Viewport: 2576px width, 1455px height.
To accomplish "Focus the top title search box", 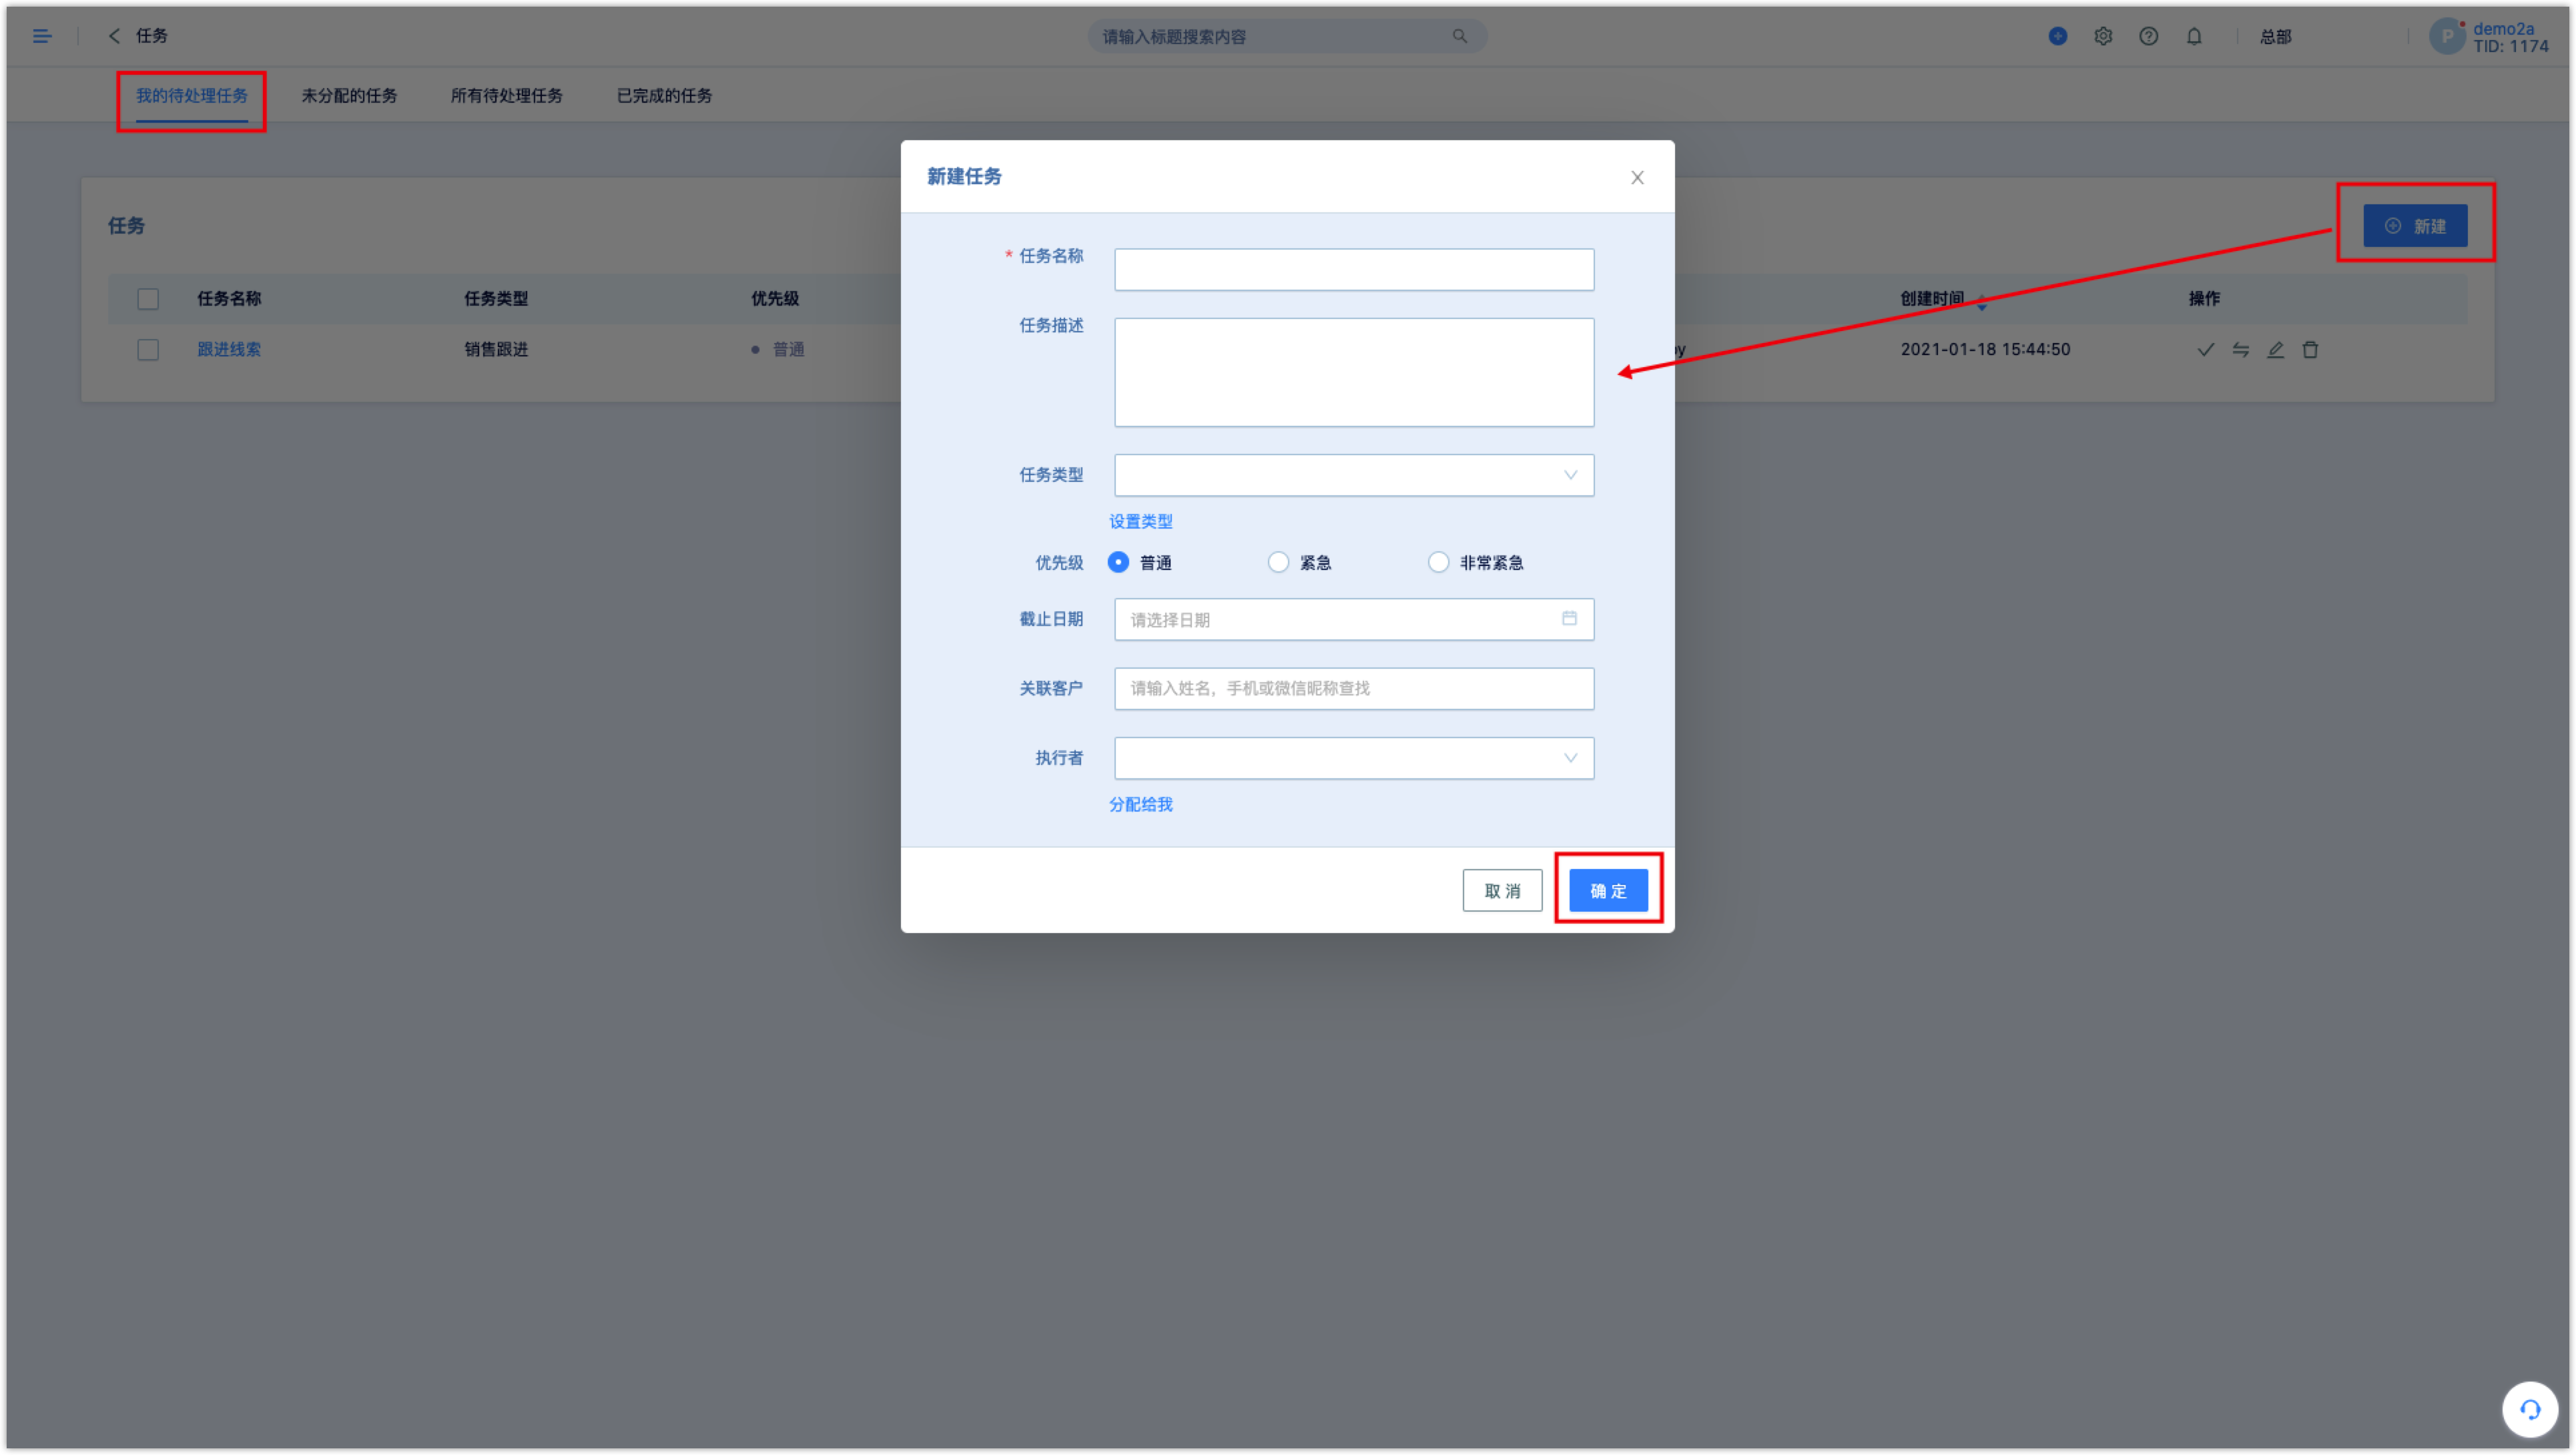I will pos(1287,36).
